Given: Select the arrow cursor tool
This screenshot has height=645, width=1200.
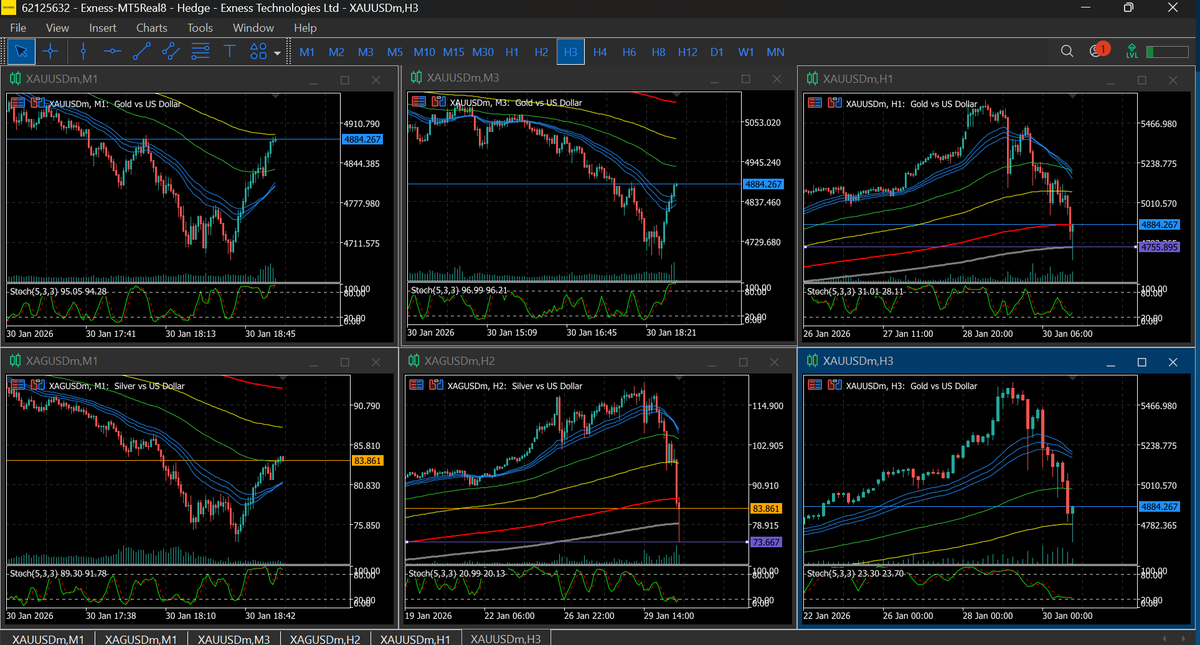Looking at the screenshot, I should click(22, 51).
